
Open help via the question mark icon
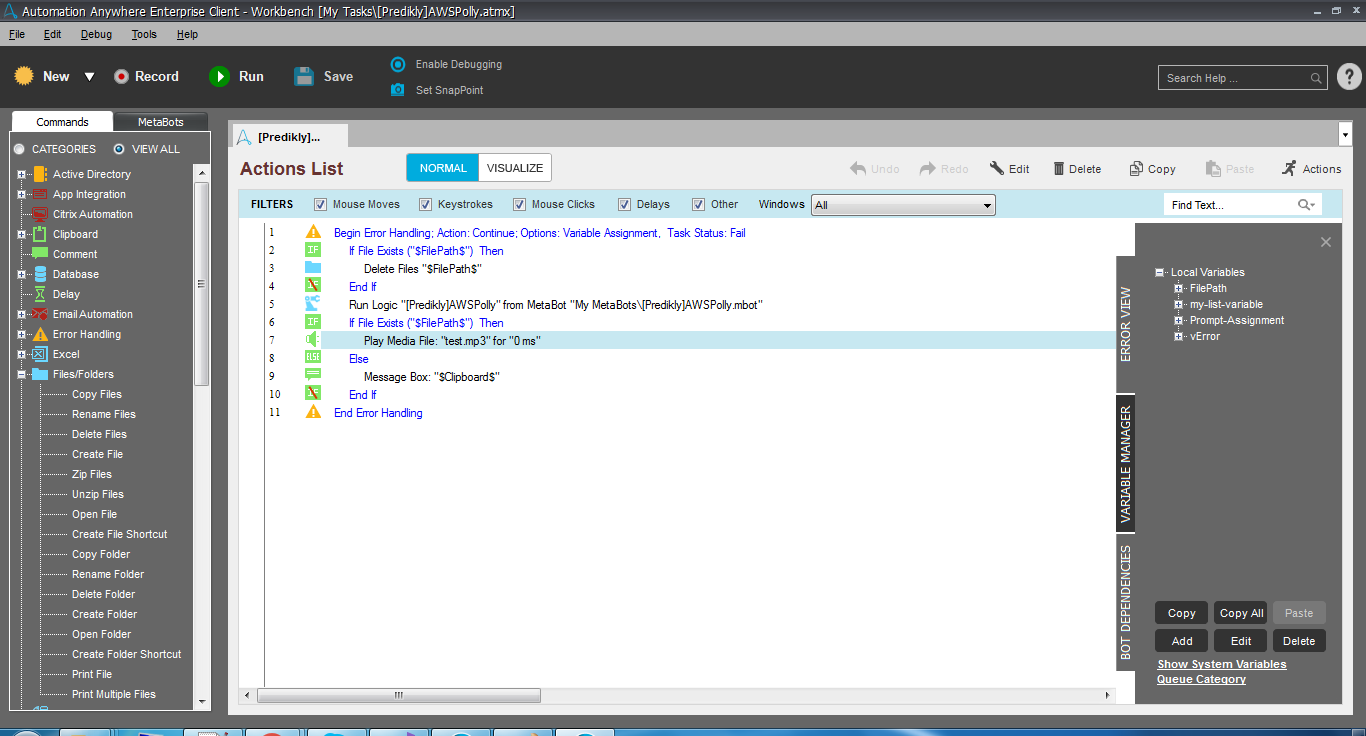(1349, 77)
